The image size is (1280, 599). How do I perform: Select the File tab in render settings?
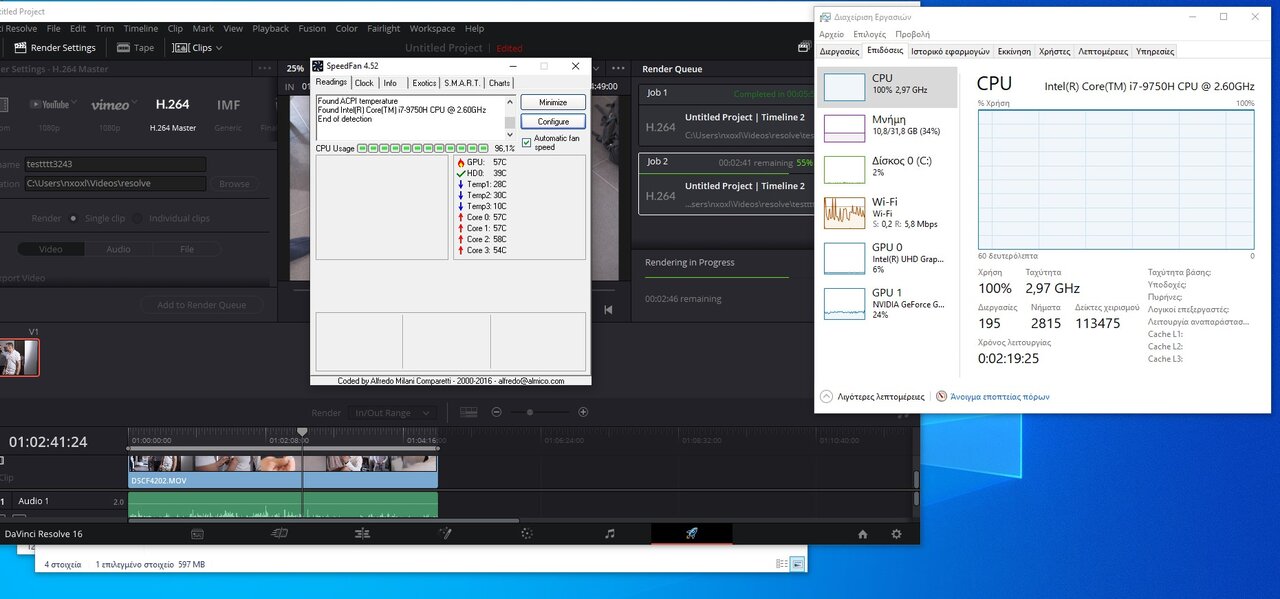187,249
